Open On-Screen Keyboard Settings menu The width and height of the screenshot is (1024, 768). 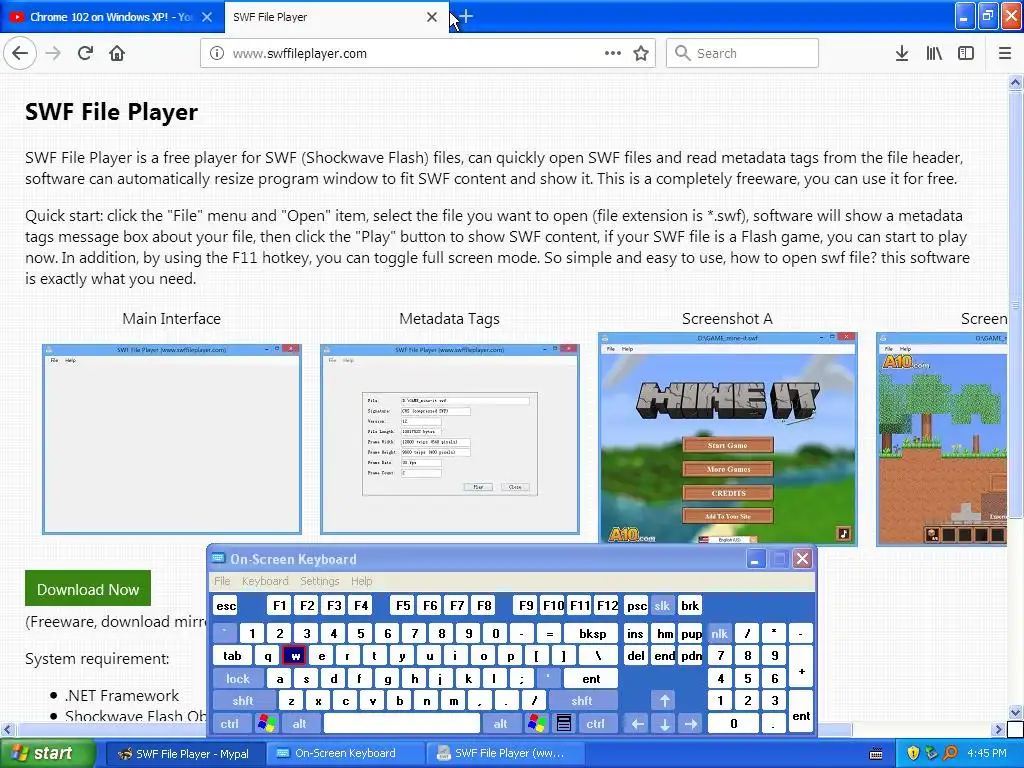pyautogui.click(x=319, y=581)
